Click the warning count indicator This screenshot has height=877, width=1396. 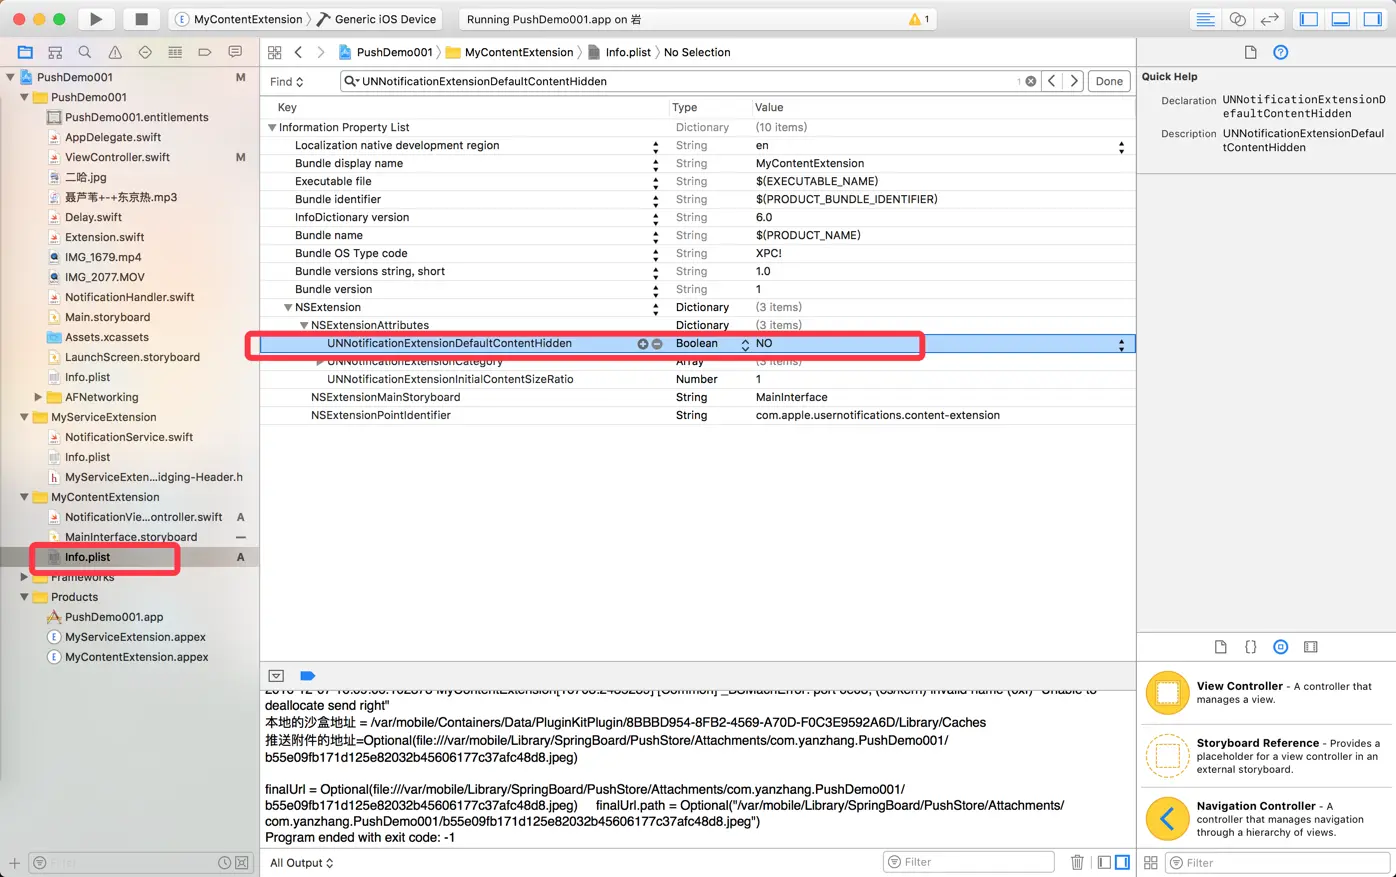919,19
